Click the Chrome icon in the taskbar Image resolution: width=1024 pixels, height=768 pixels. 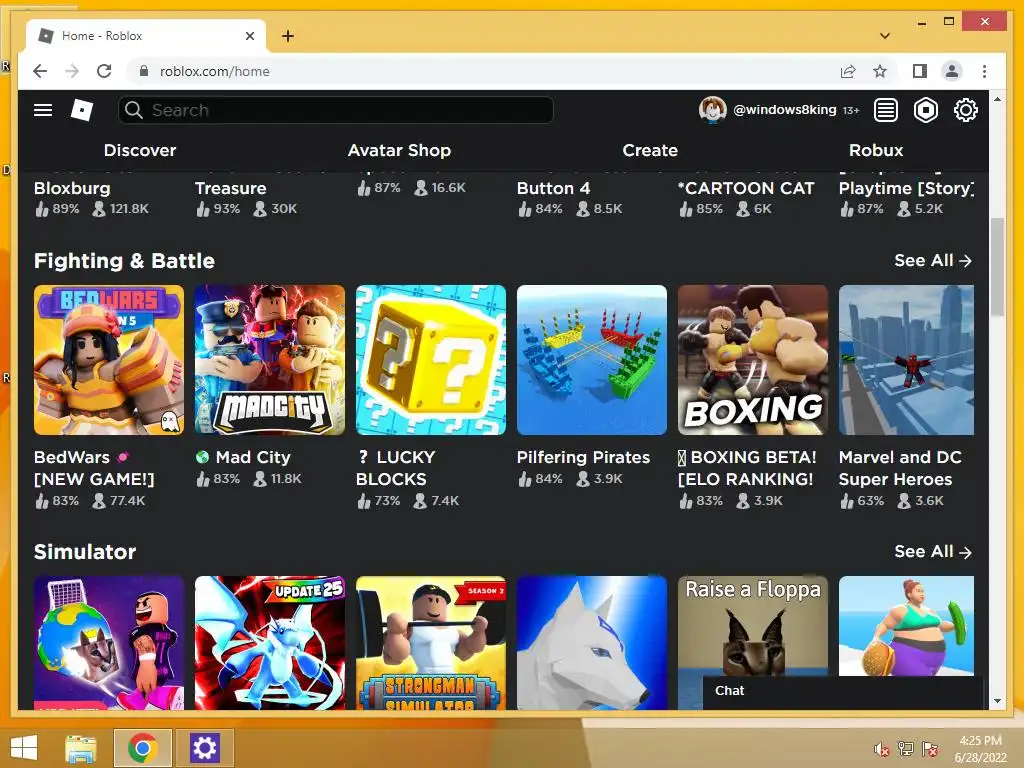tap(142, 748)
